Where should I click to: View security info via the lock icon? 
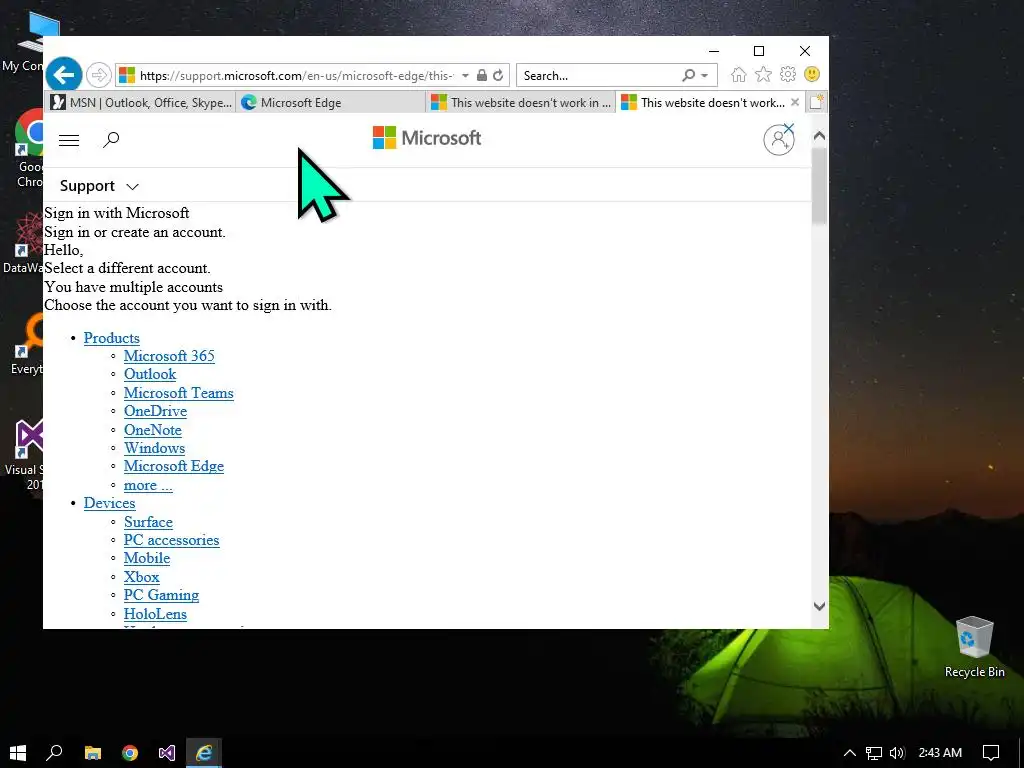(482, 75)
